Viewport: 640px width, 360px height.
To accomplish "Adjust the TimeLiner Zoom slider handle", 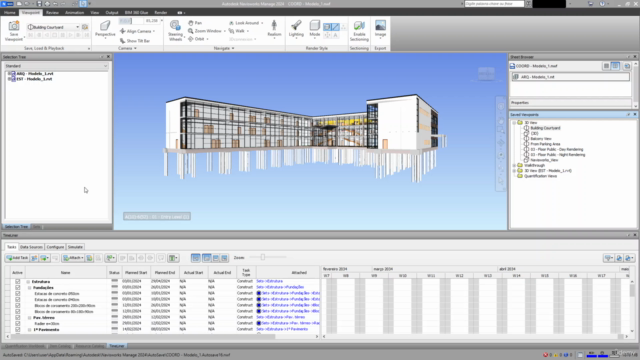I will (263, 257).
